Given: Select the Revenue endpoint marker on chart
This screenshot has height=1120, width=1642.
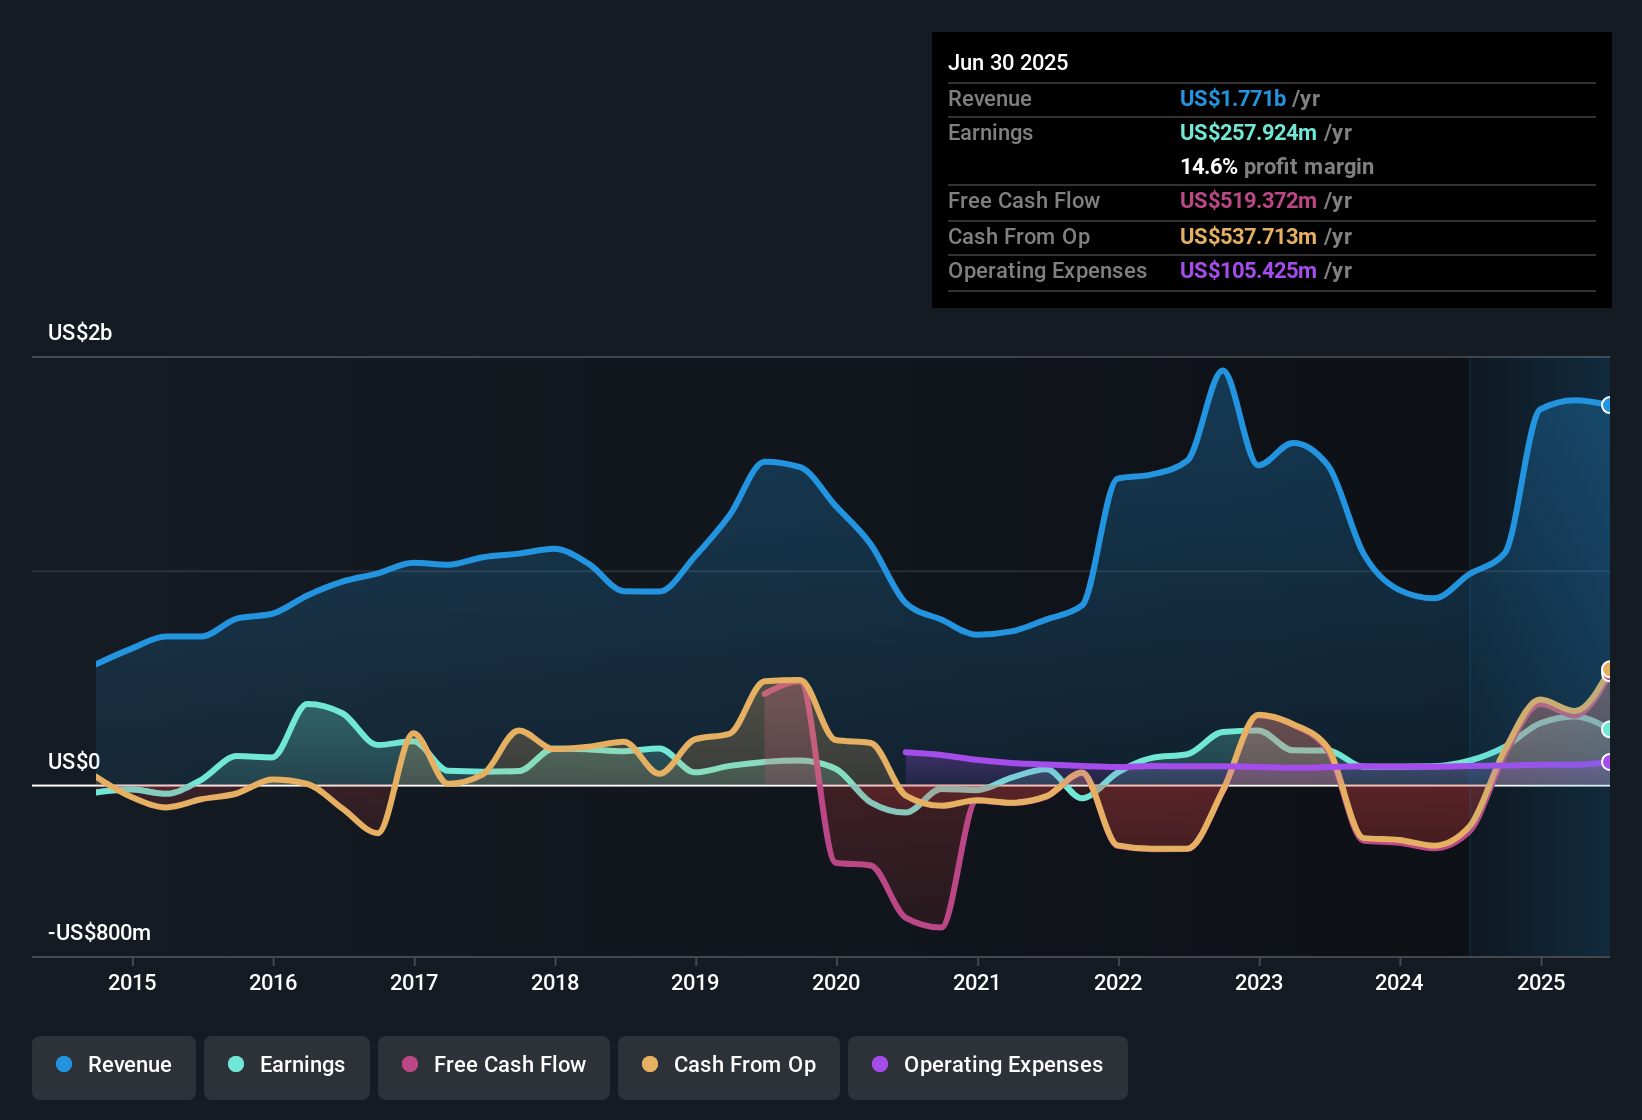Looking at the screenshot, I should 1608,405.
